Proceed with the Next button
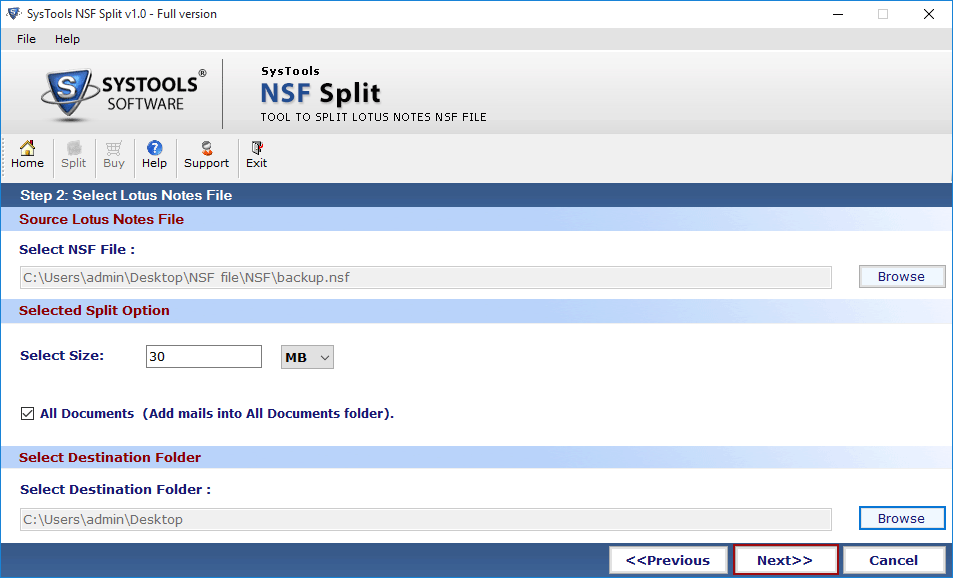Image resolution: width=953 pixels, height=578 pixels. coord(785,560)
